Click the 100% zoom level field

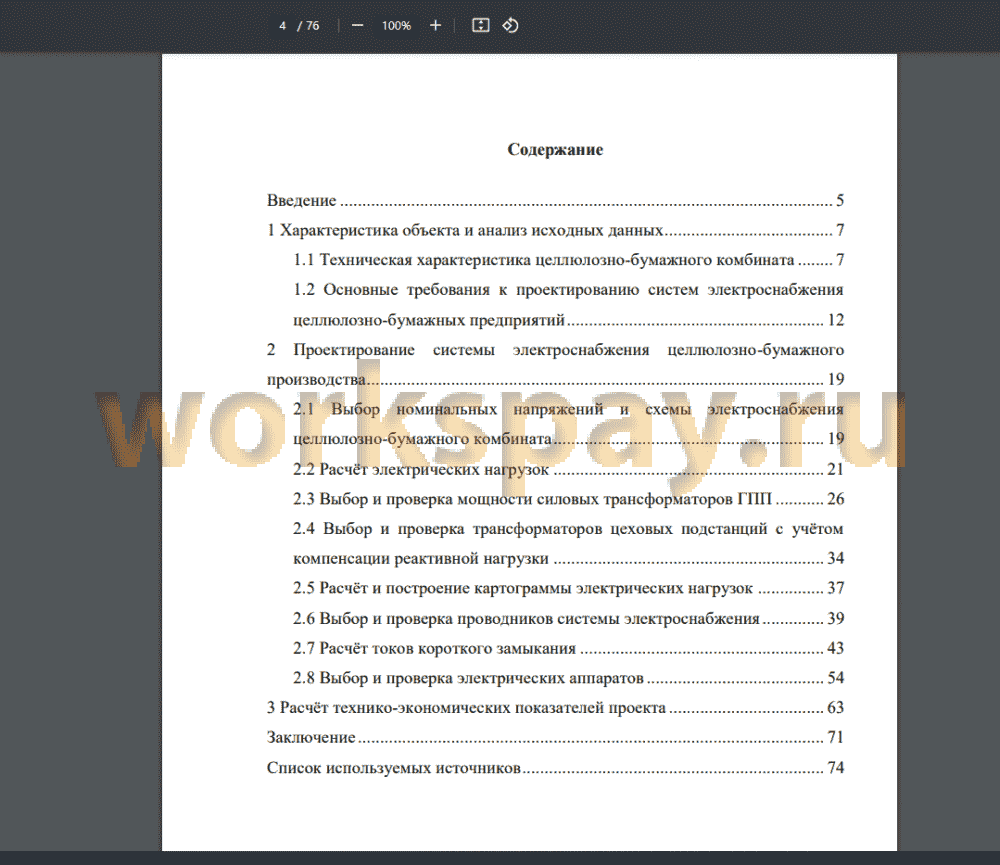[396, 26]
